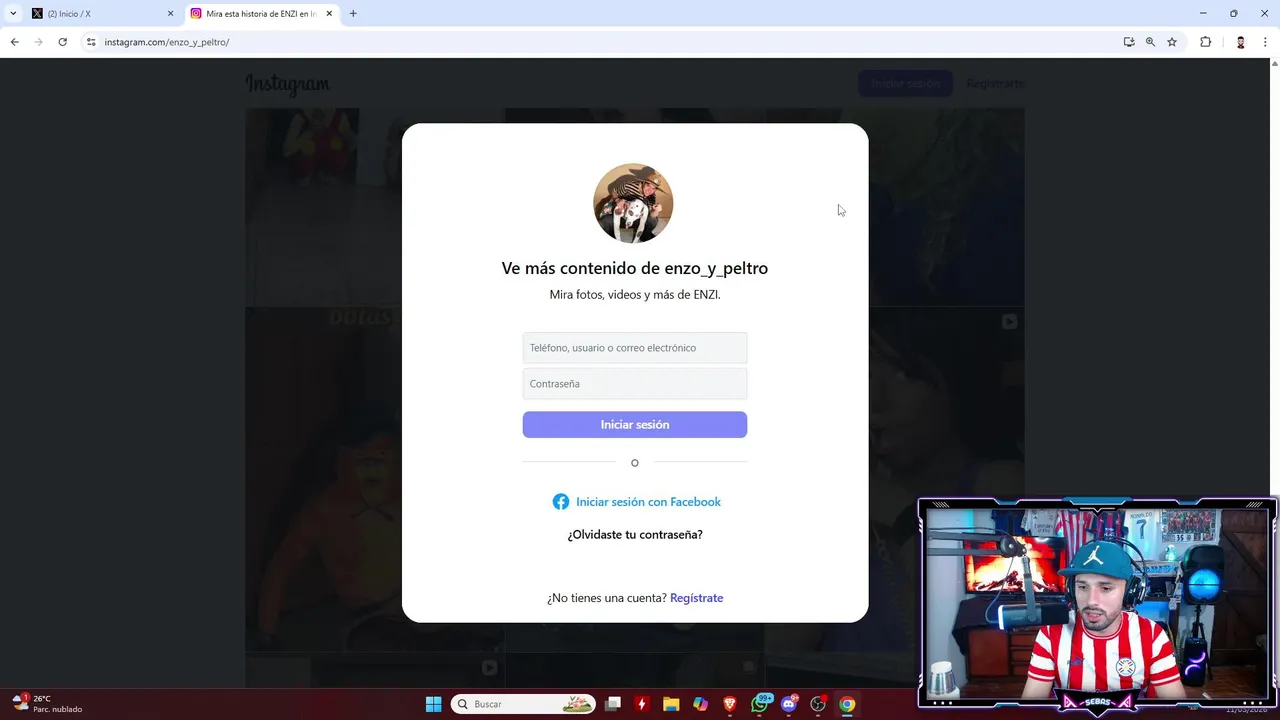Click the Chrome icon in the taskbar
Screen dimensions: 1280x720
(x=847, y=704)
